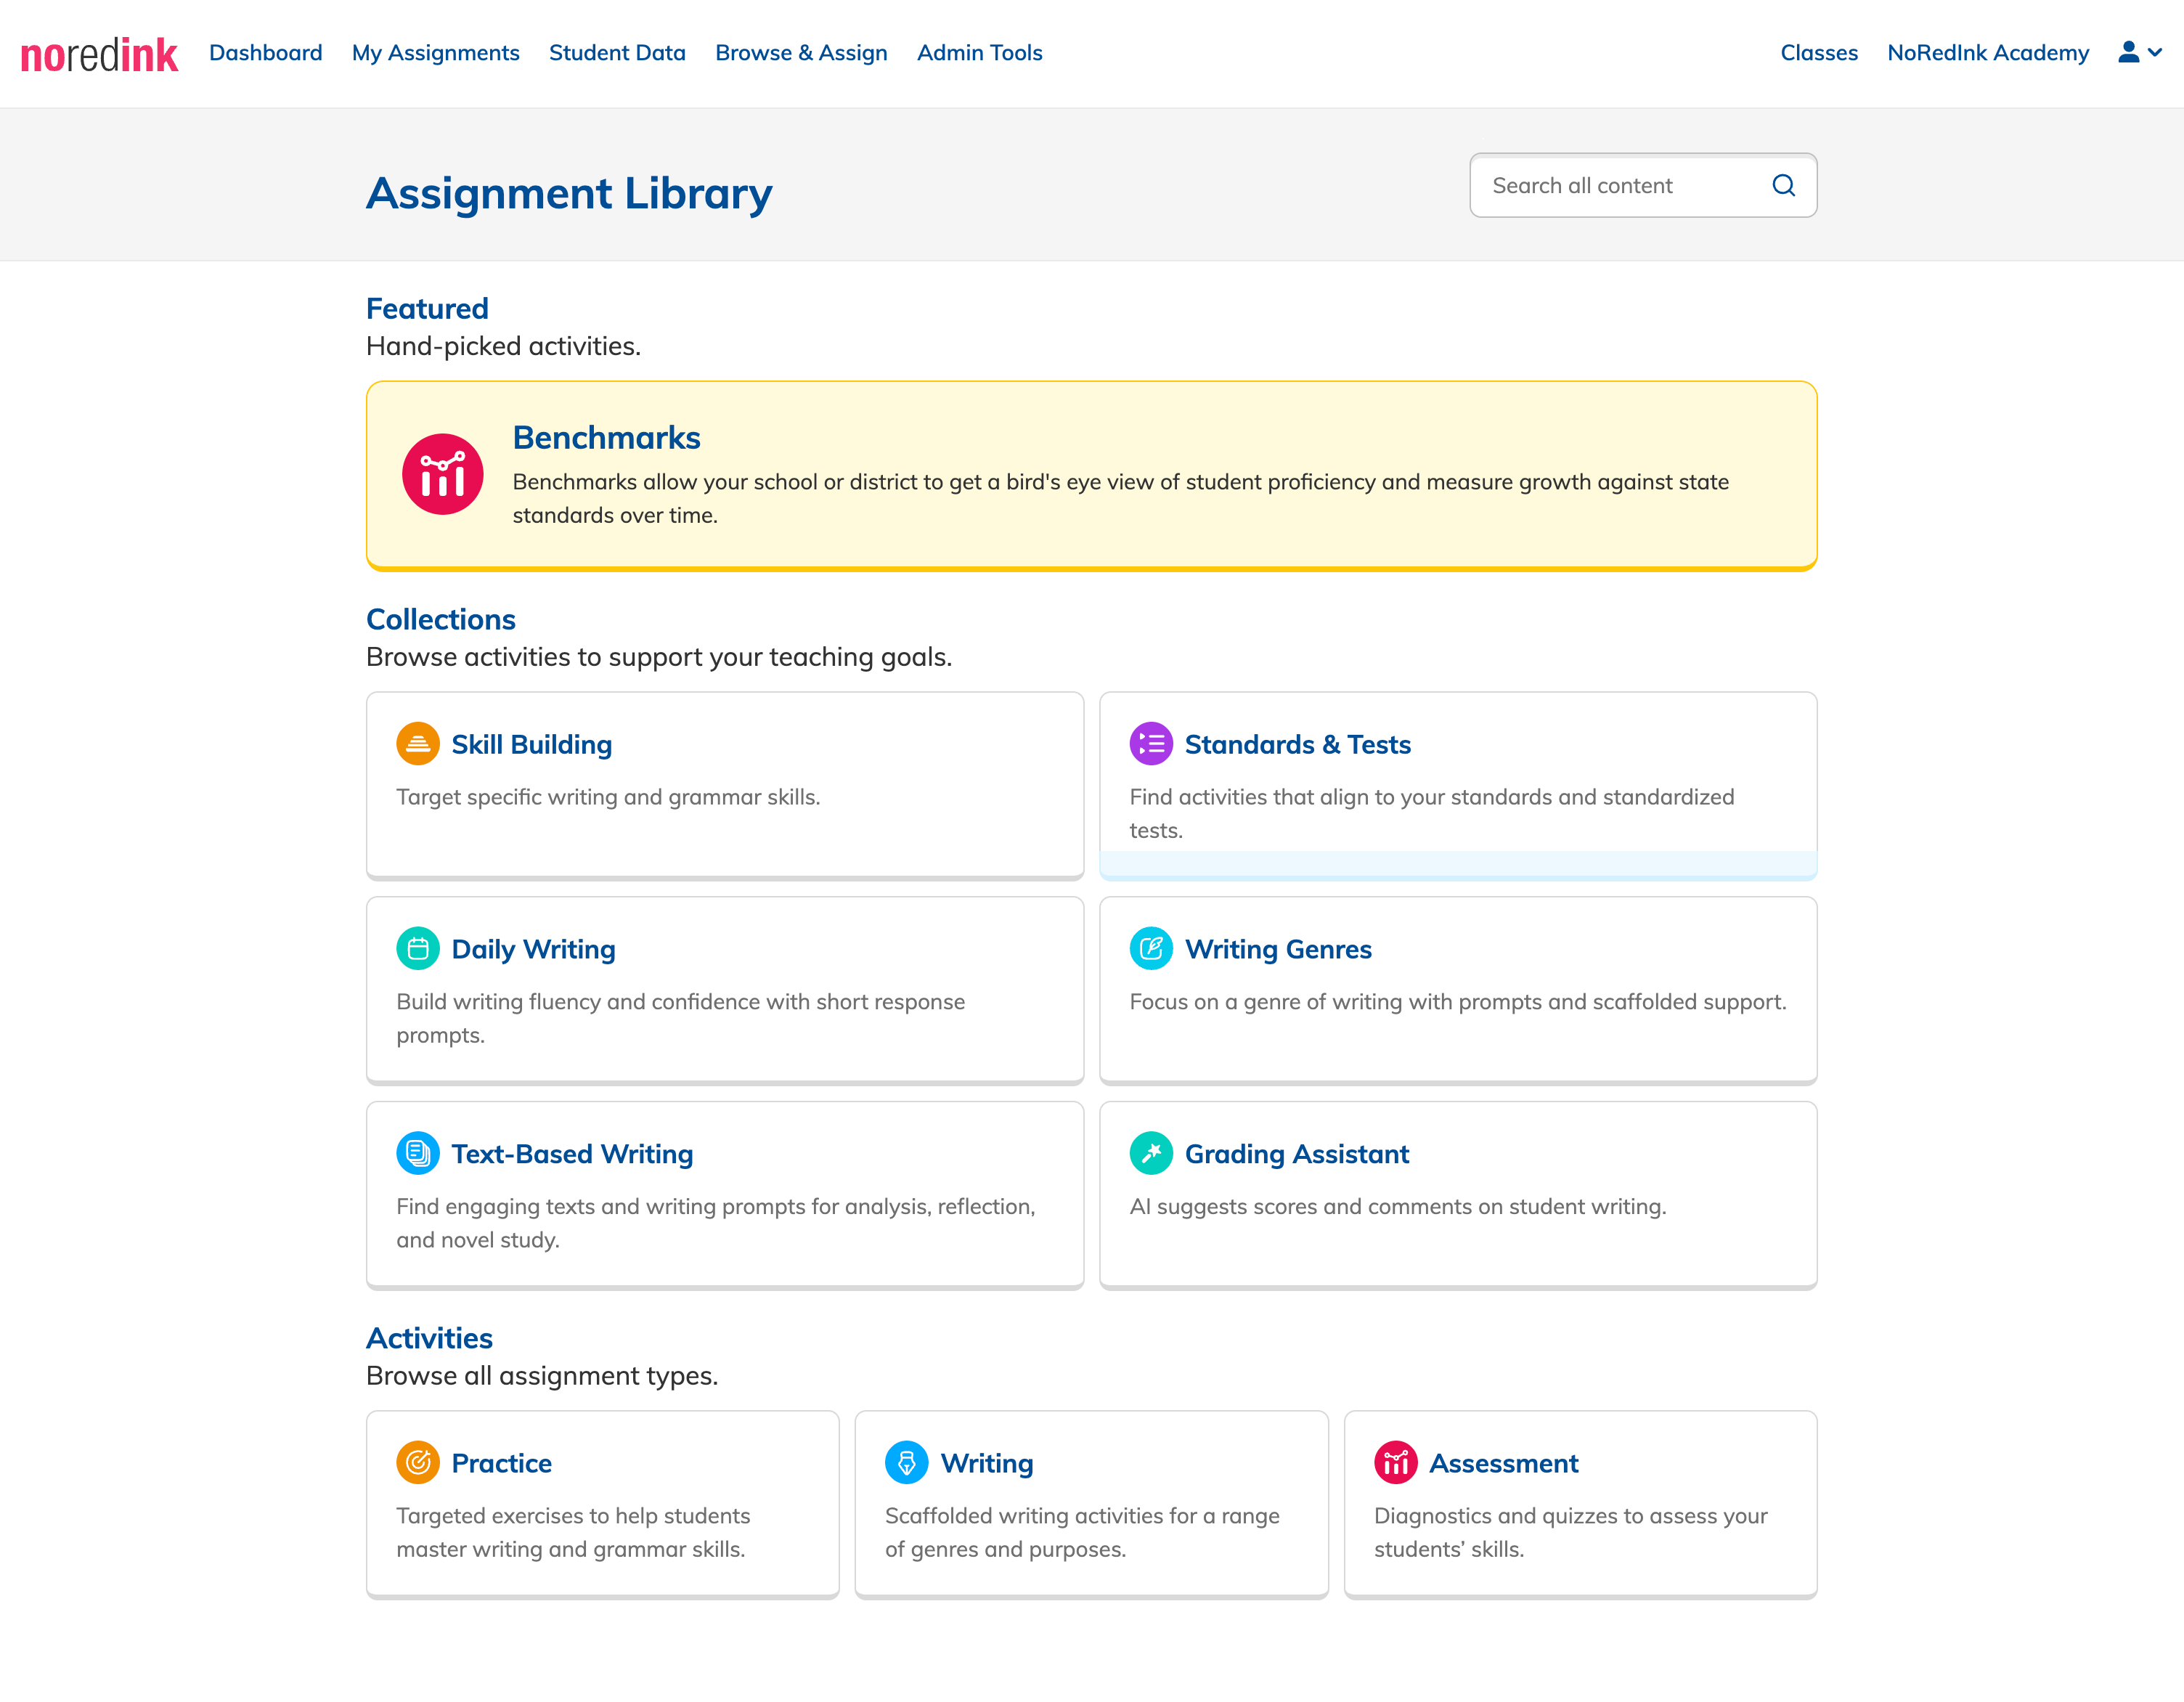Click the Practice target icon
This screenshot has height=1702, width=2184.
418,1463
